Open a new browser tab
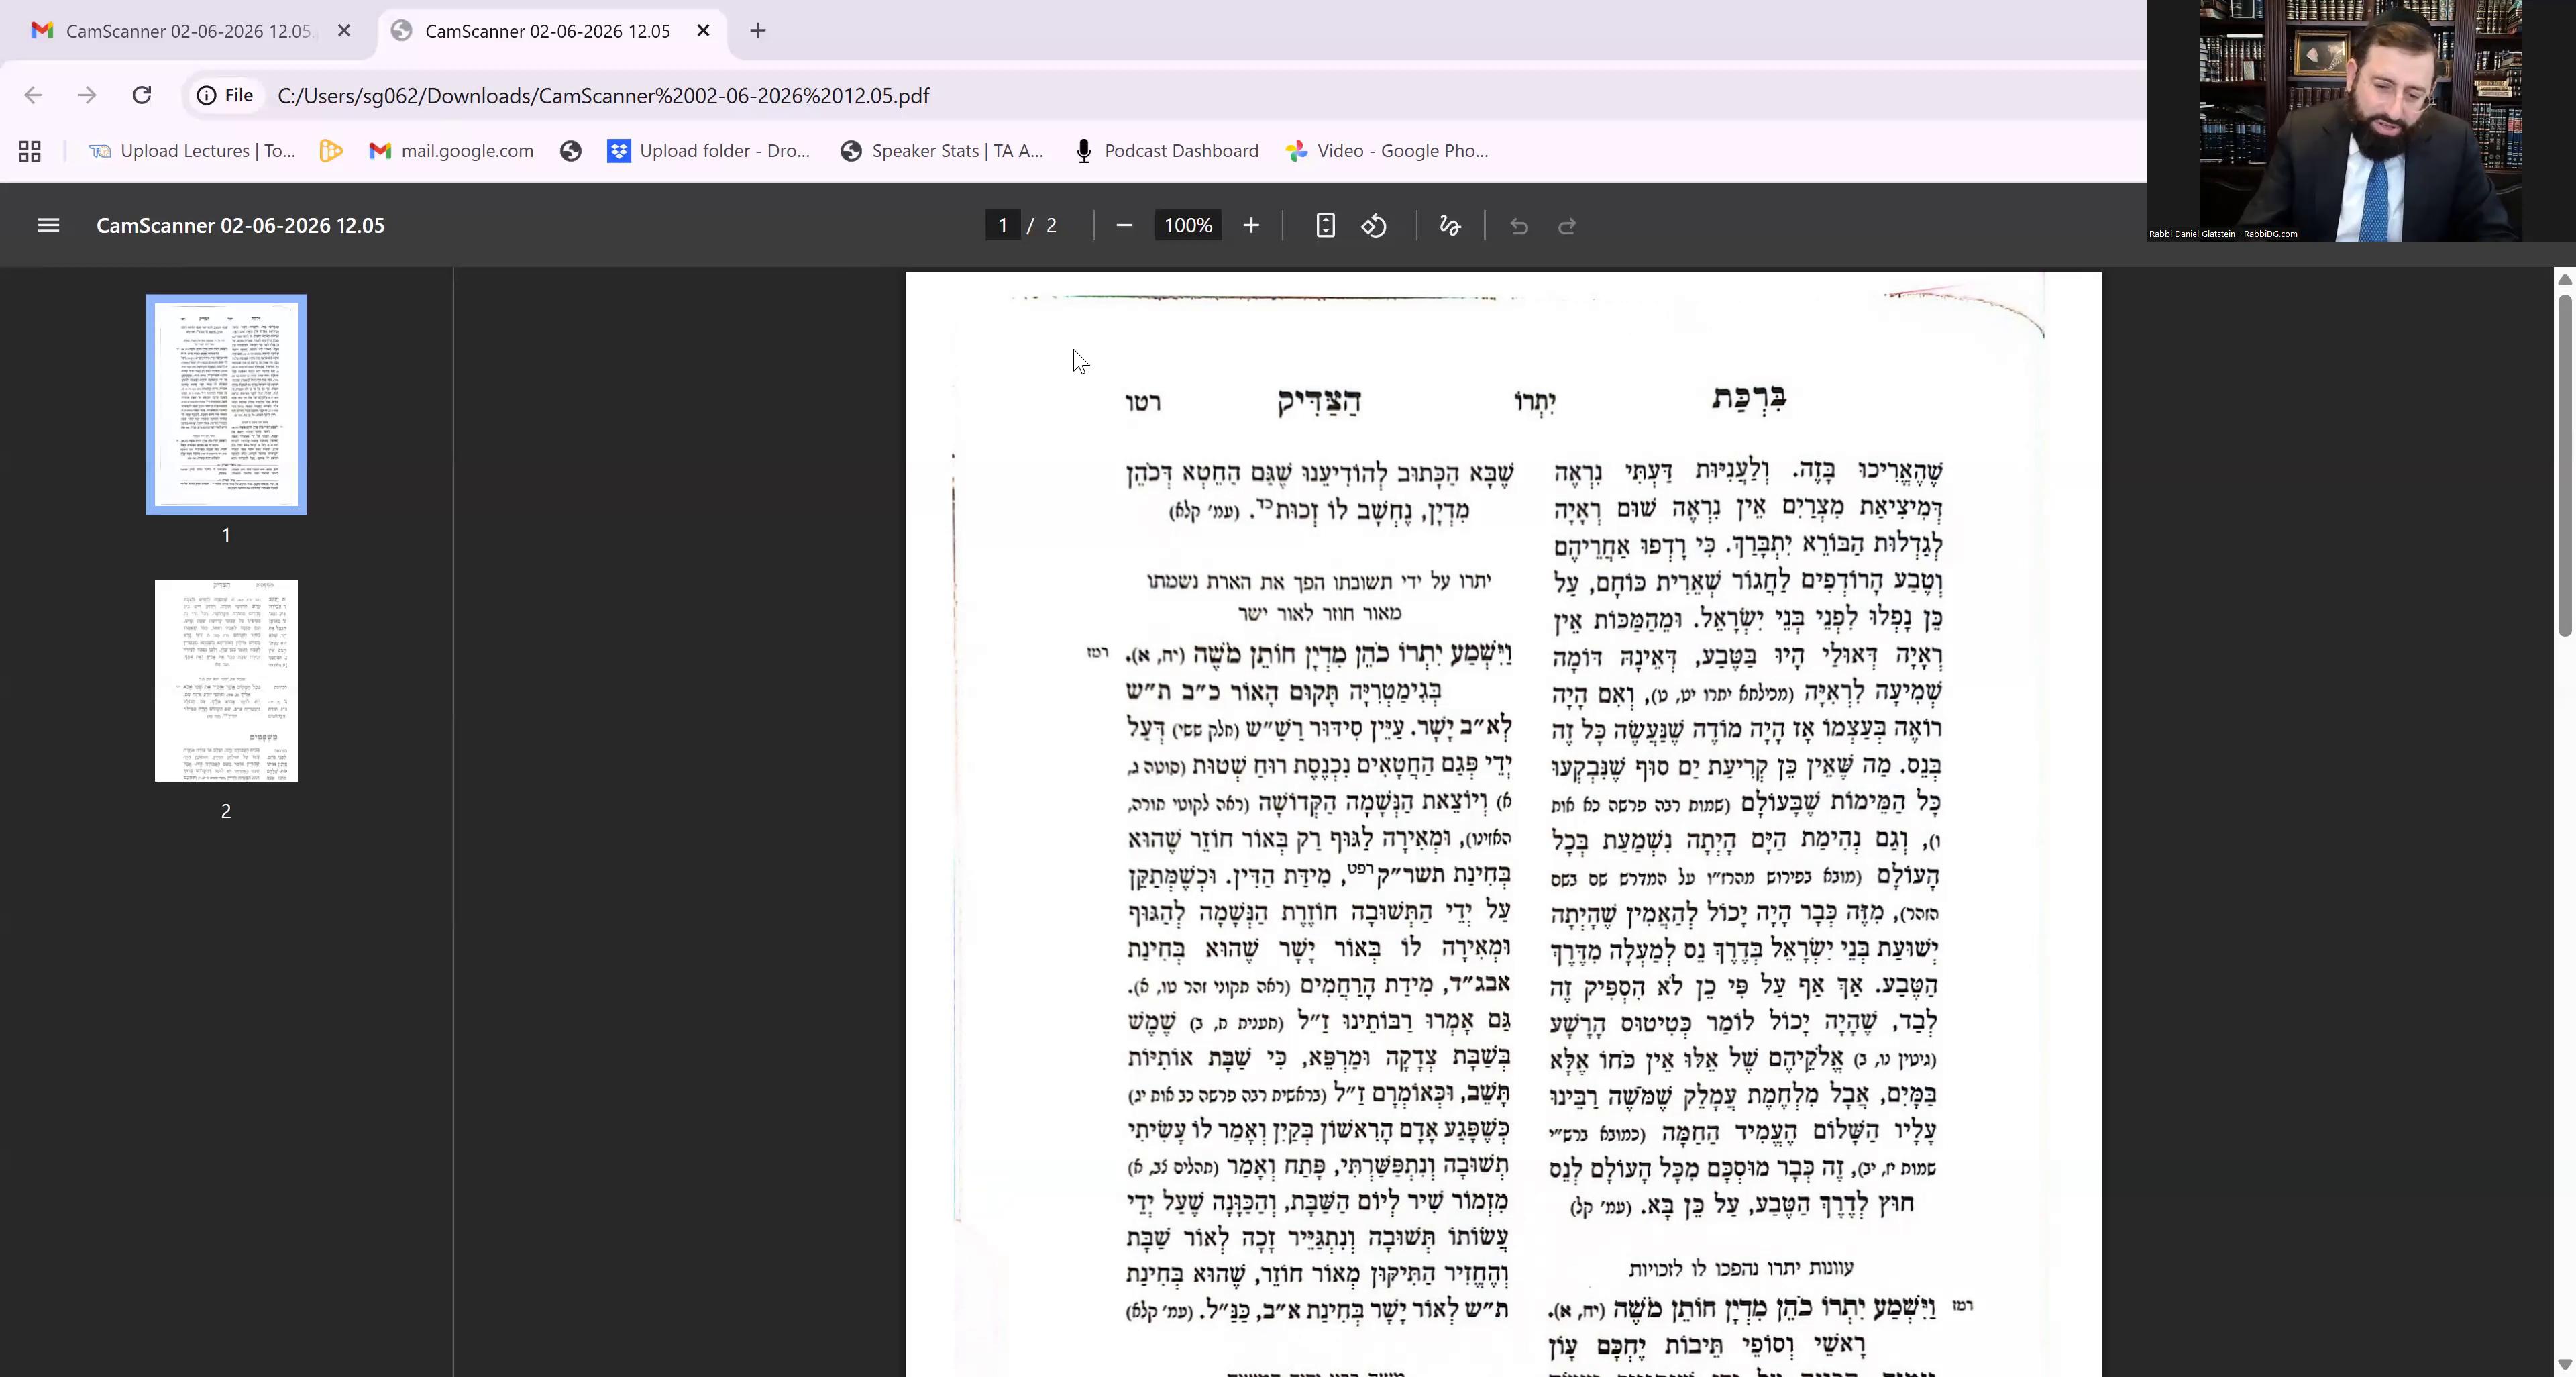 pyautogui.click(x=758, y=31)
